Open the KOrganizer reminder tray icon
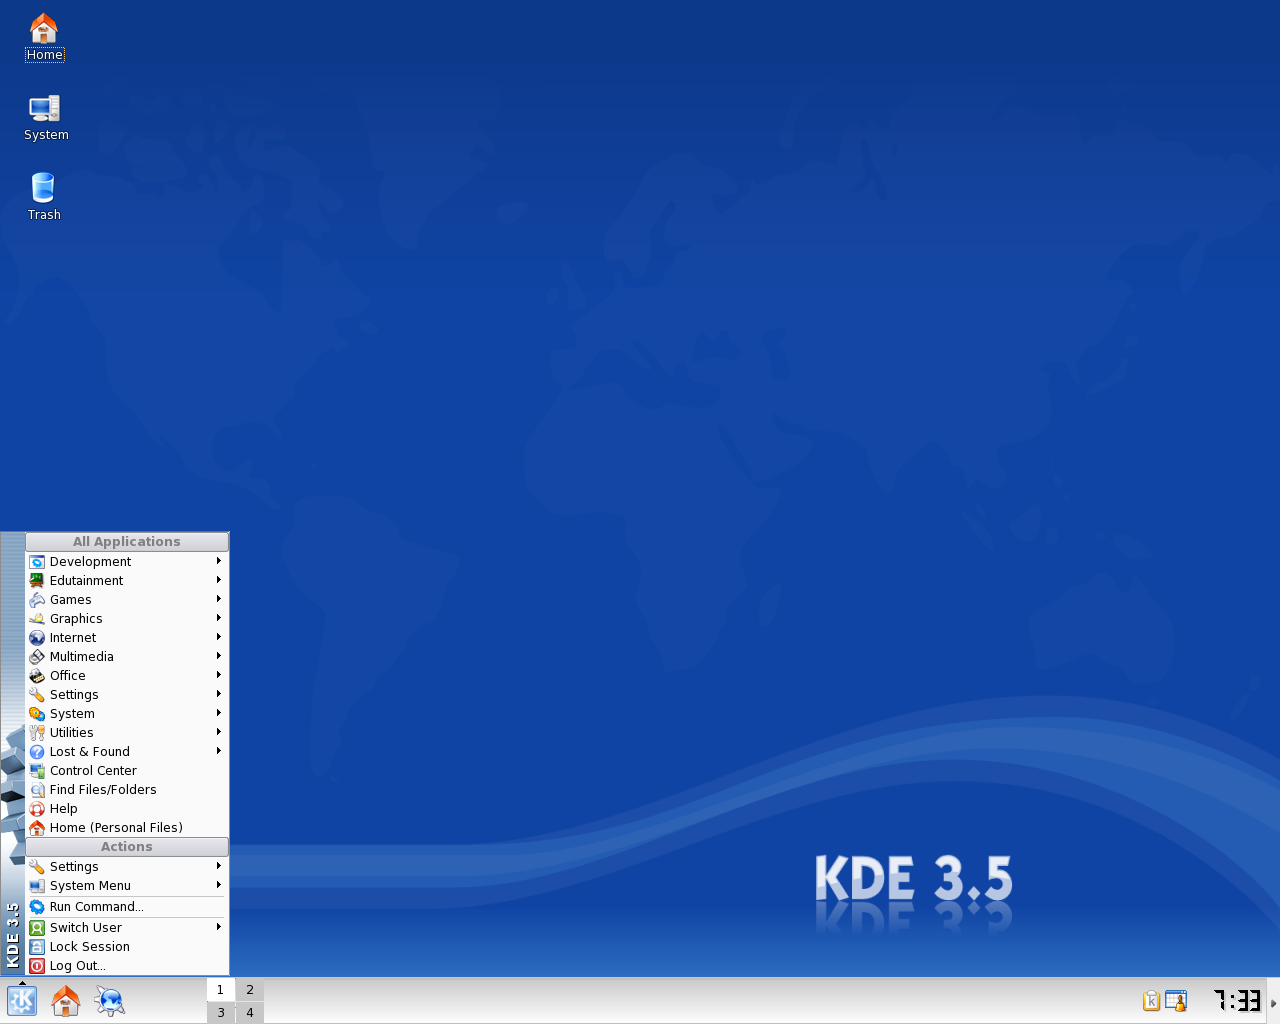This screenshot has height=1024, width=1280. point(1176,1001)
